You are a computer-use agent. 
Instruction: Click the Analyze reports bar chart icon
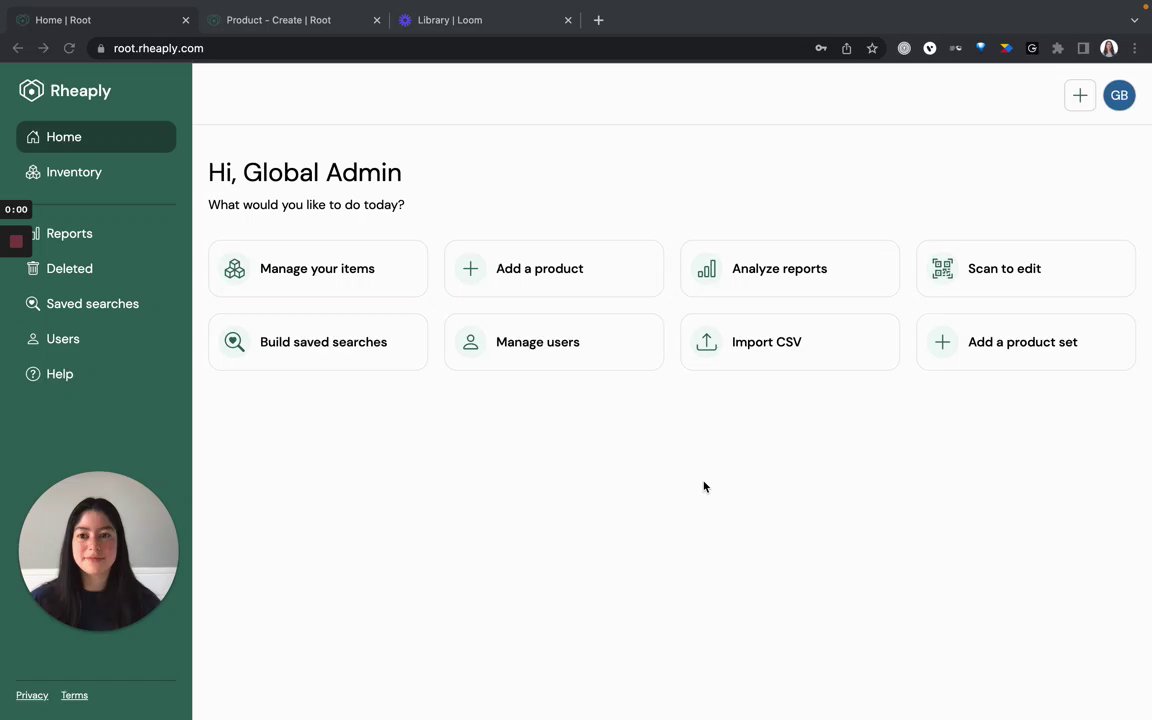(706, 268)
